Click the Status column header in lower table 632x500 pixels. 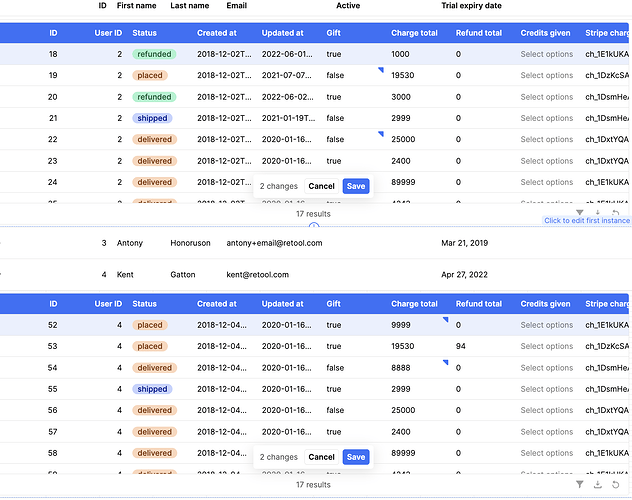click(145, 304)
